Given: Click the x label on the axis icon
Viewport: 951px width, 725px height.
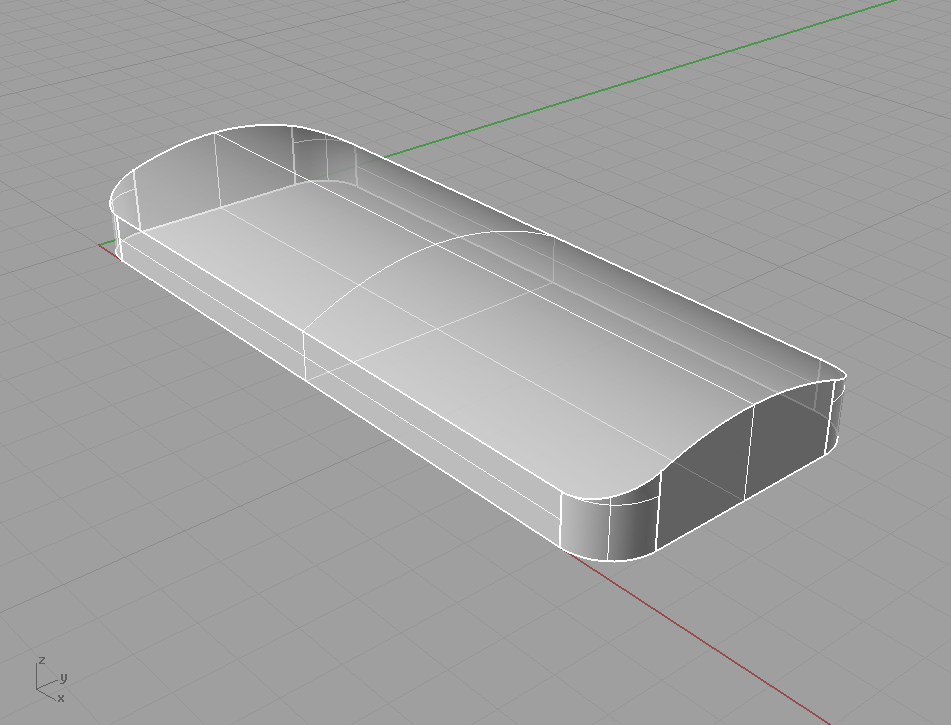Looking at the screenshot, I should tap(61, 697).
